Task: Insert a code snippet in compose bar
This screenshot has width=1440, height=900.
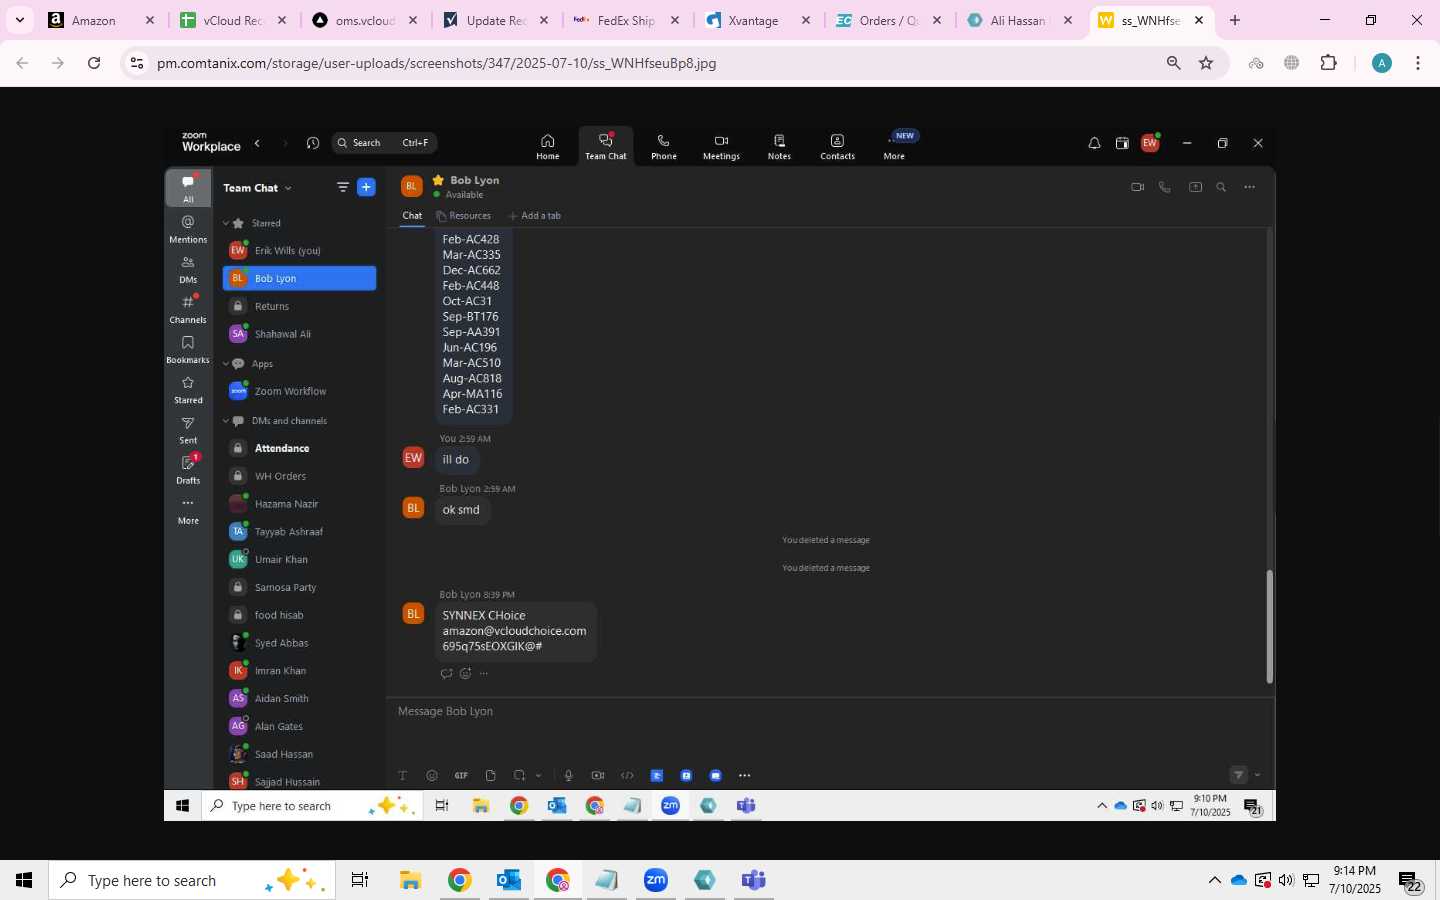Action: [627, 776]
